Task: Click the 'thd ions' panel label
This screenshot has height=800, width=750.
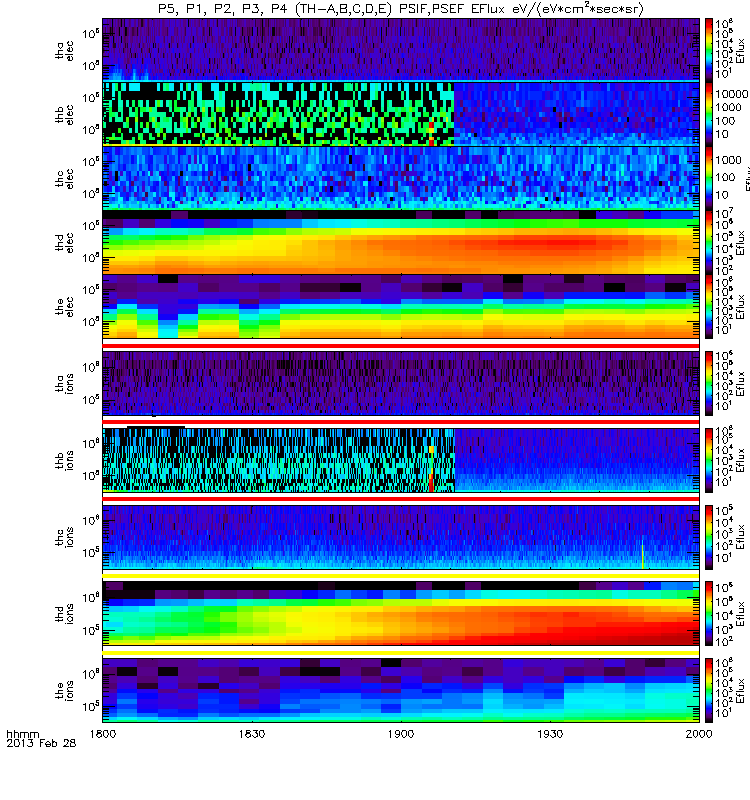Action: [x=64, y=614]
